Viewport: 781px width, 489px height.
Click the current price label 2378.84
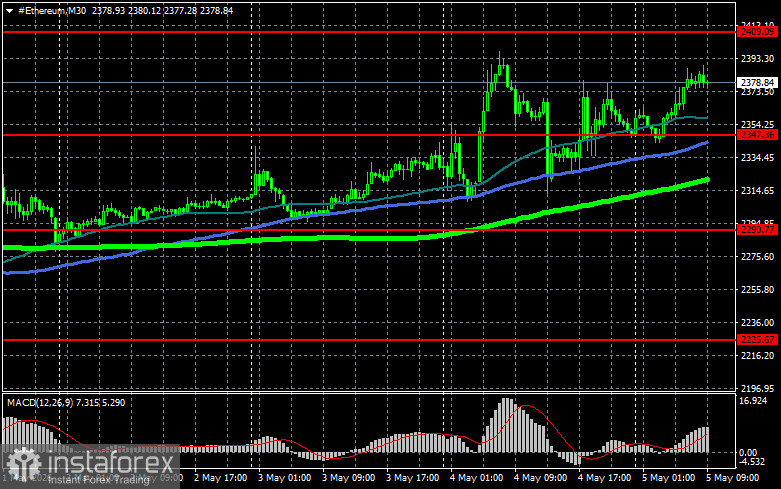click(757, 83)
